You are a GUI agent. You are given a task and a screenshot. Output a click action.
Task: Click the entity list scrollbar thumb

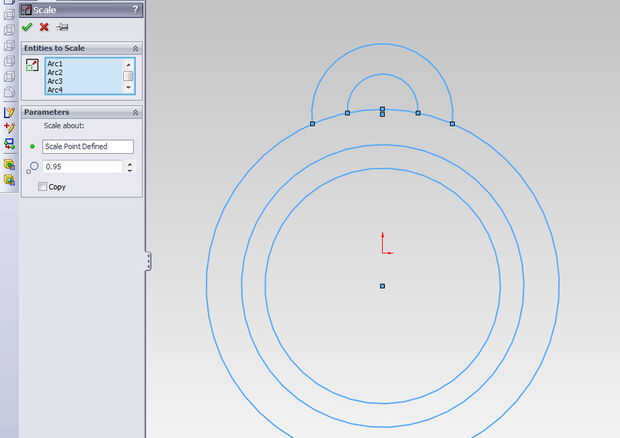[128, 76]
